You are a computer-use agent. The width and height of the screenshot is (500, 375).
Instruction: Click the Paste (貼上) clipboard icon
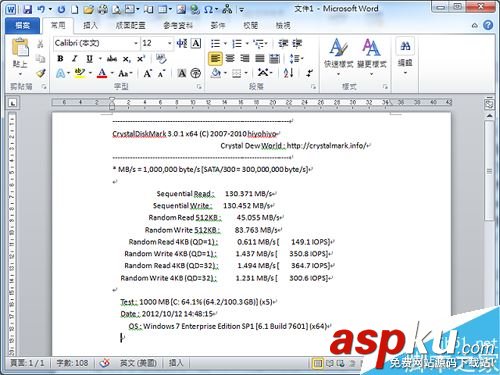click(x=20, y=47)
